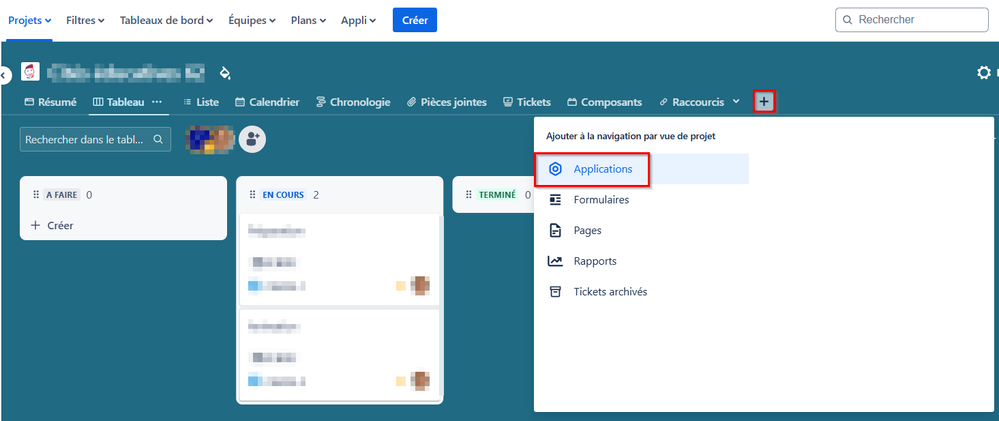The image size is (999, 421).
Task: Open the first card in EN COURS
Action: tap(340, 260)
